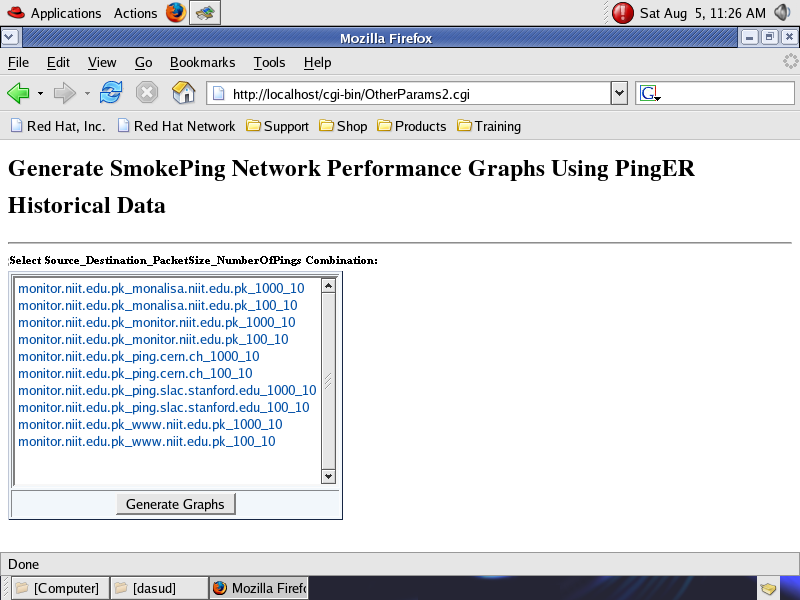Viewport: 800px width, 600px height.
Task: Click the listbox scroll down arrow
Action: click(328, 476)
